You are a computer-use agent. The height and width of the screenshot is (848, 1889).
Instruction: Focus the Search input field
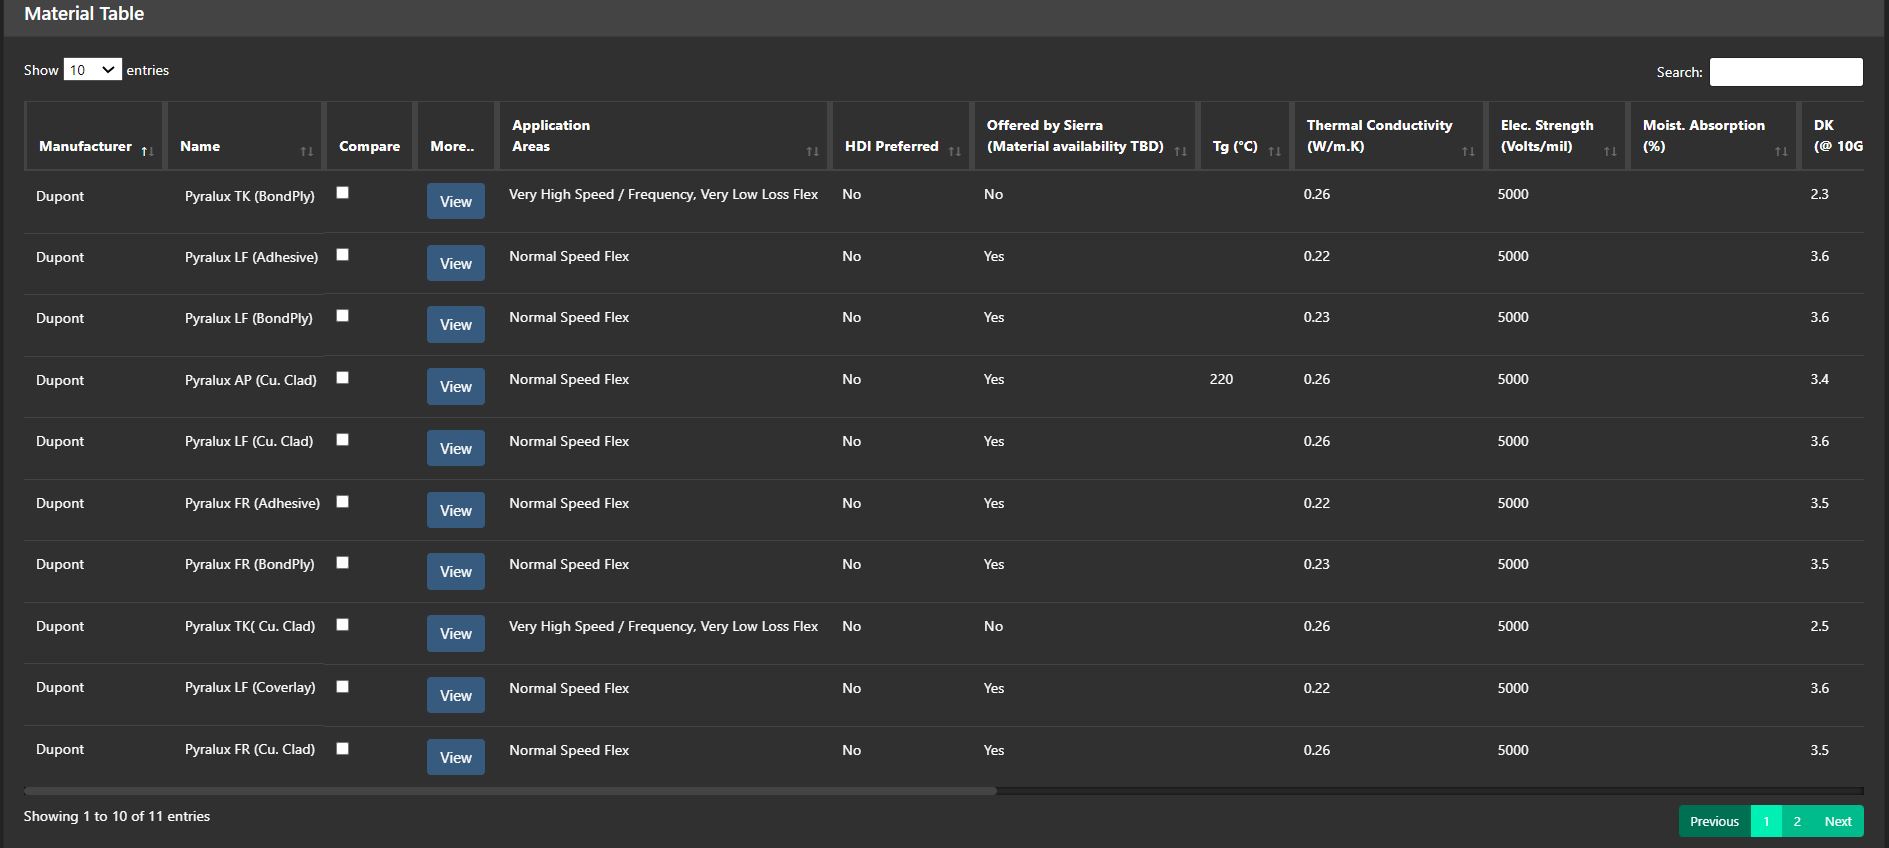pyautogui.click(x=1786, y=72)
